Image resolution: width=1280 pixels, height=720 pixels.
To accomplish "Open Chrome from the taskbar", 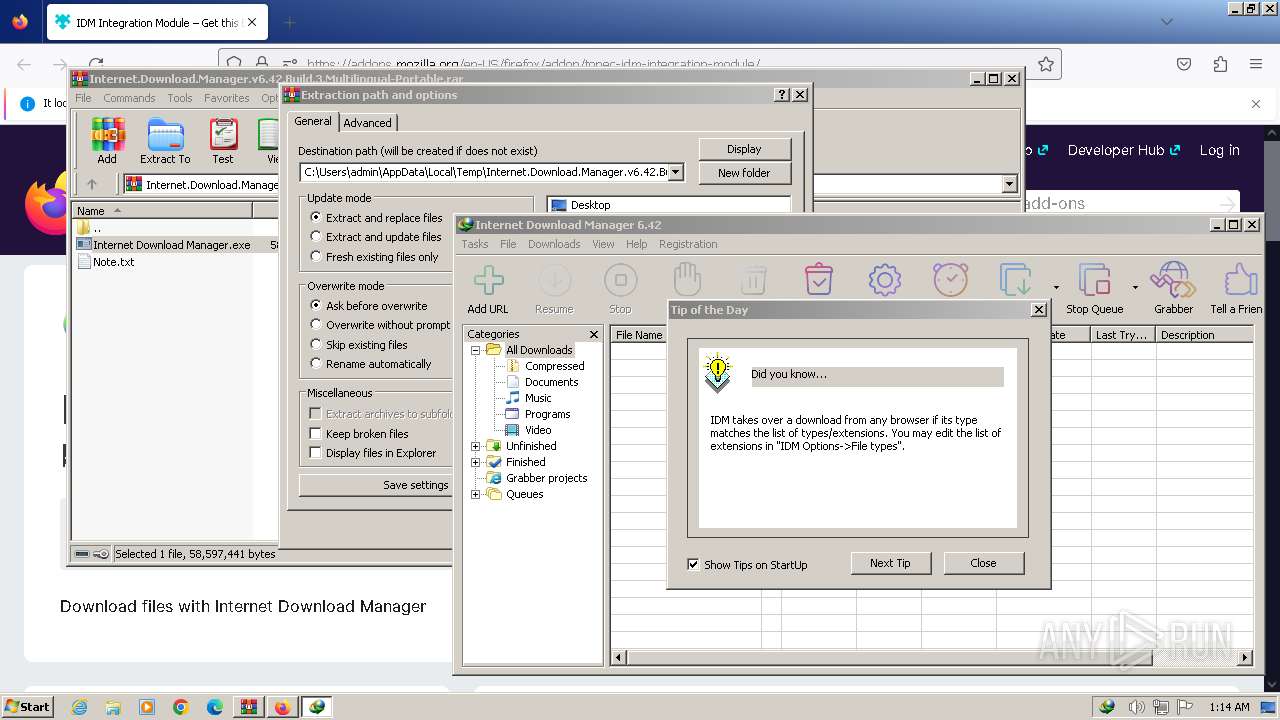I will [181, 707].
